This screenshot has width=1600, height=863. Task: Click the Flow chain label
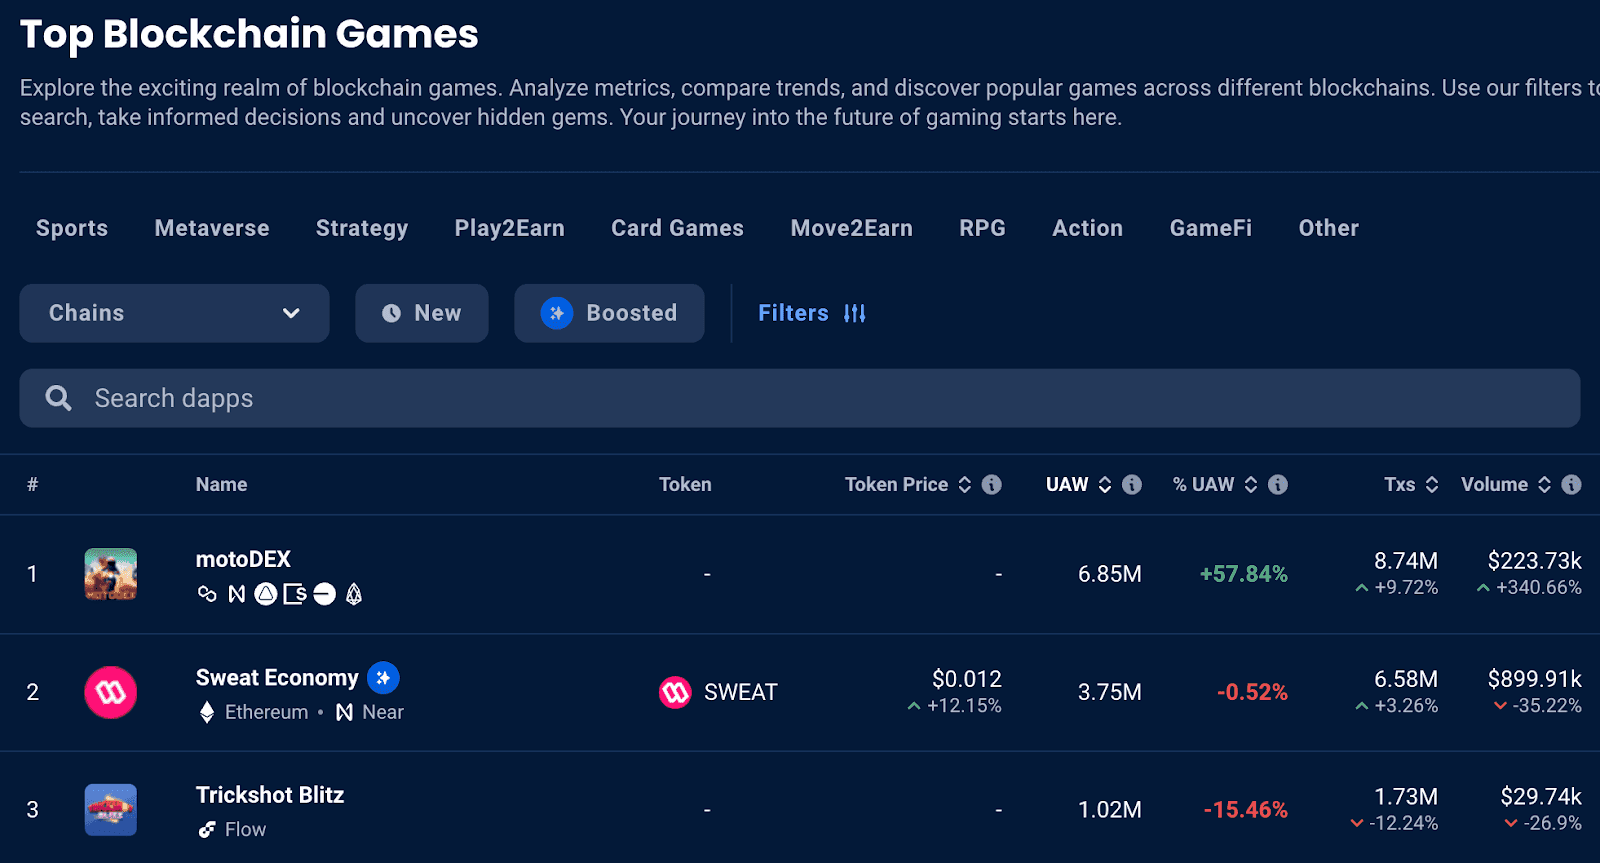(245, 829)
